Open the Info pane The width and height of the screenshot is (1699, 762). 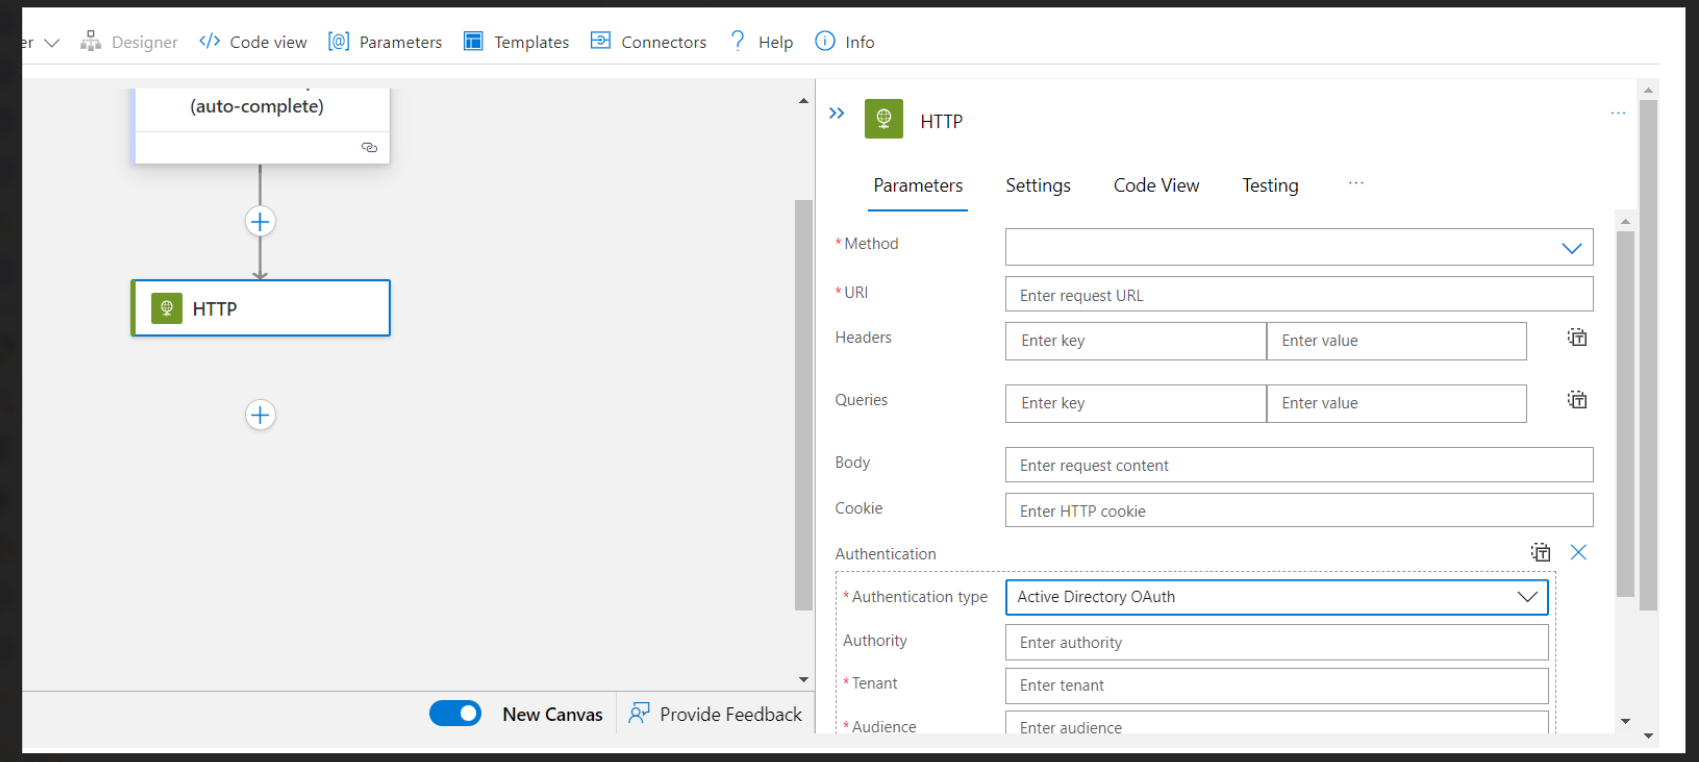[x=845, y=42]
